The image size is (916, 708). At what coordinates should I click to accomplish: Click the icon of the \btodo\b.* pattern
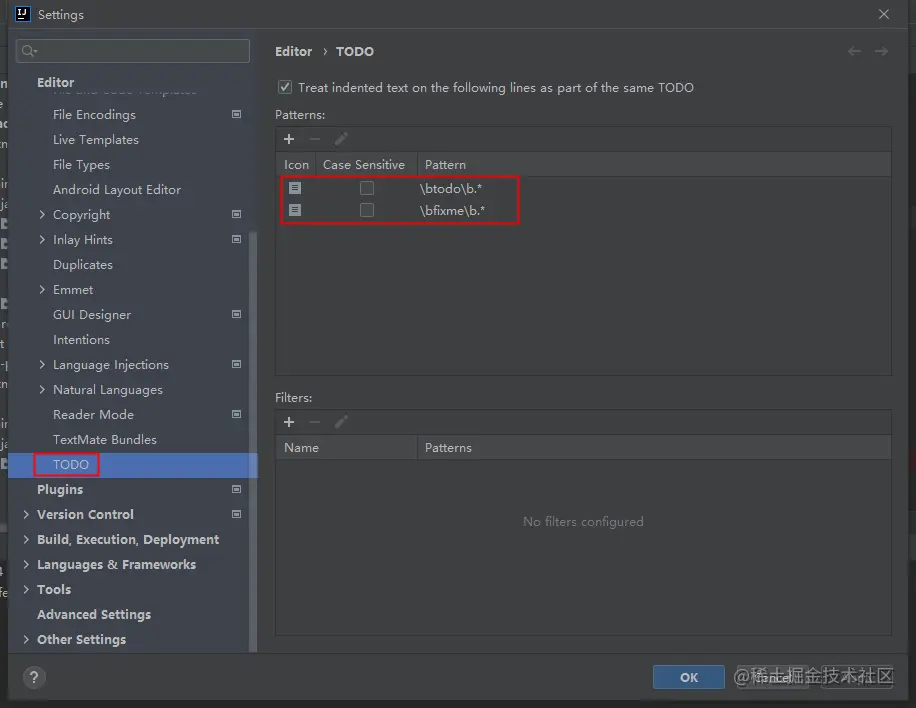pyautogui.click(x=295, y=188)
